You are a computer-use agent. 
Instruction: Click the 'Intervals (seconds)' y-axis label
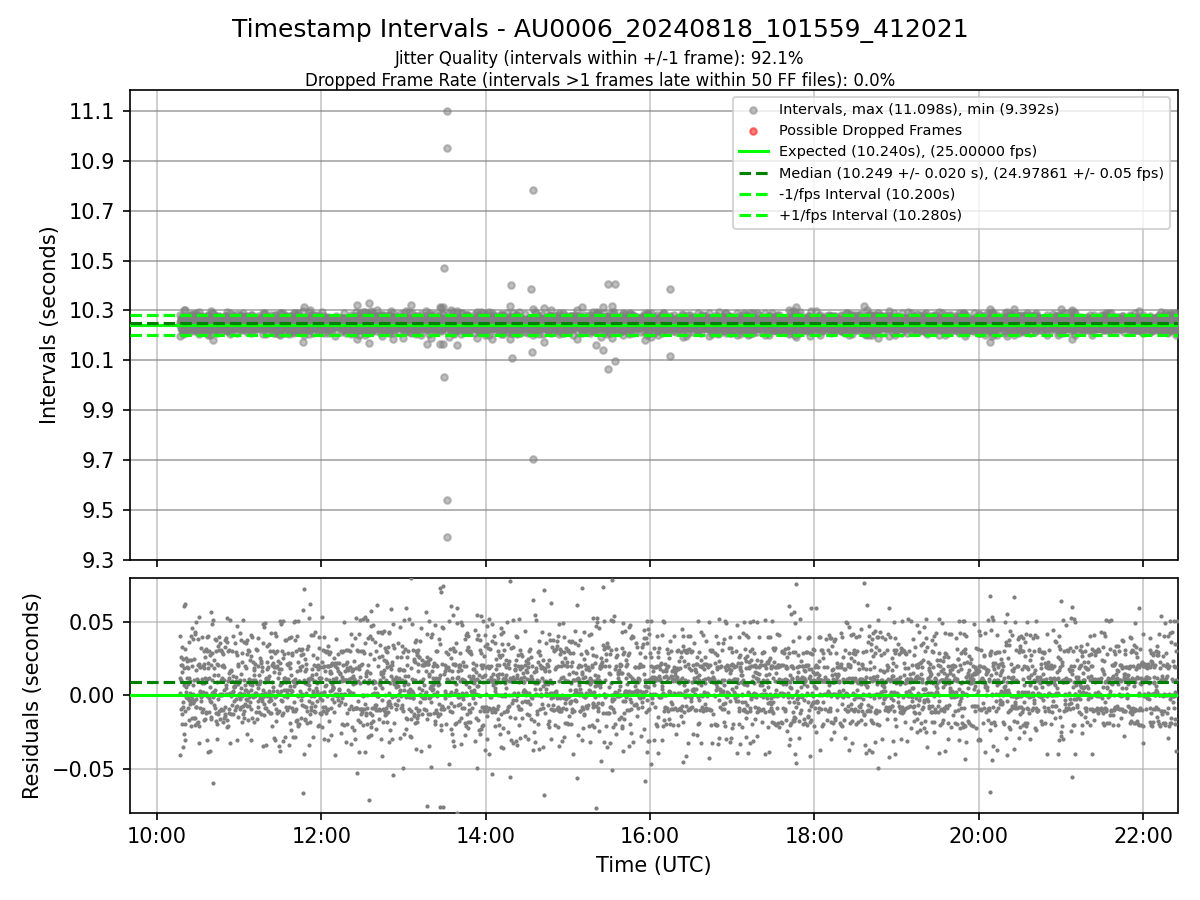[49, 325]
